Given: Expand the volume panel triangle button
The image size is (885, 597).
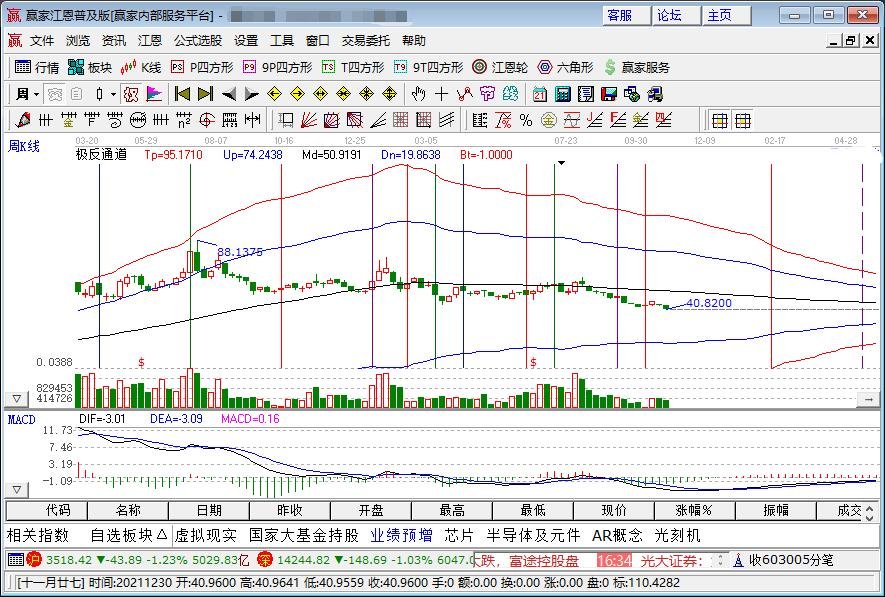Looking at the screenshot, I should (x=17, y=399).
